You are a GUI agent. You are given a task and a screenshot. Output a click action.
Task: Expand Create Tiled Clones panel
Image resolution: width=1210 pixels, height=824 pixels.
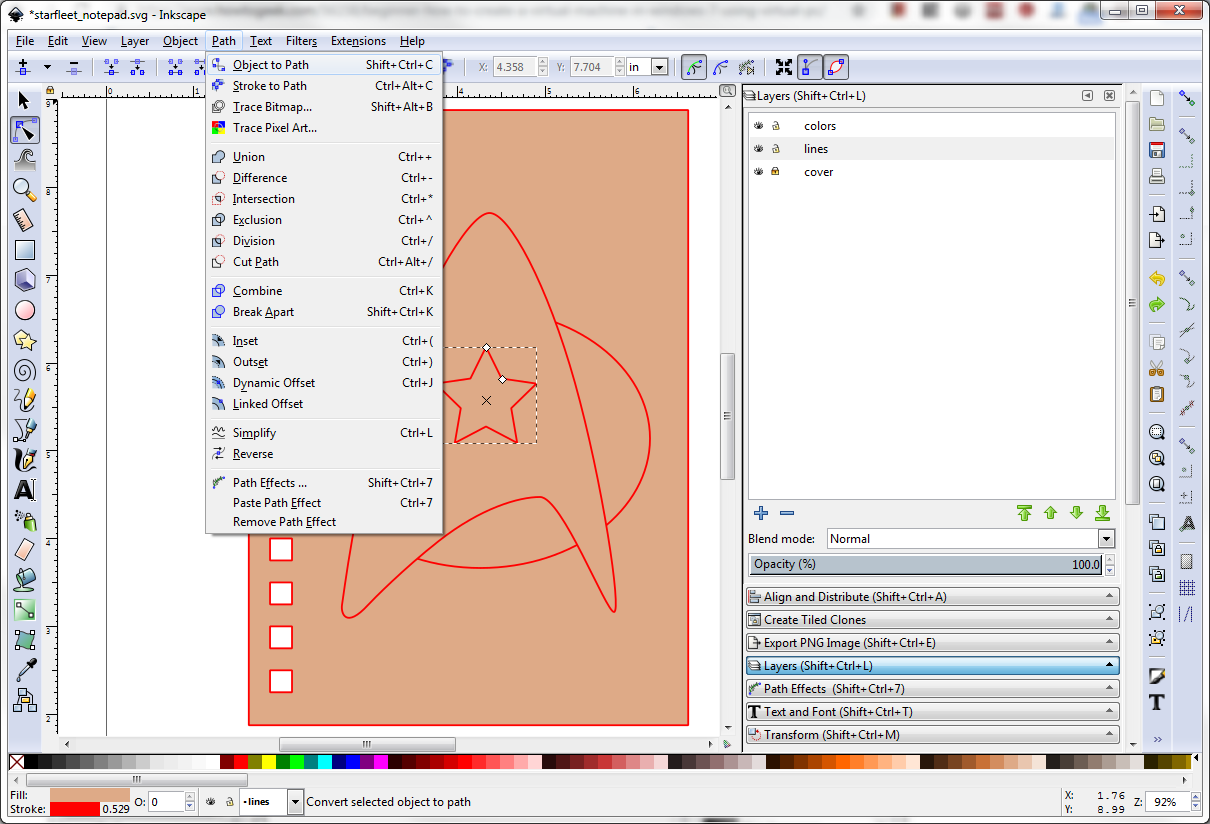[x=933, y=620]
